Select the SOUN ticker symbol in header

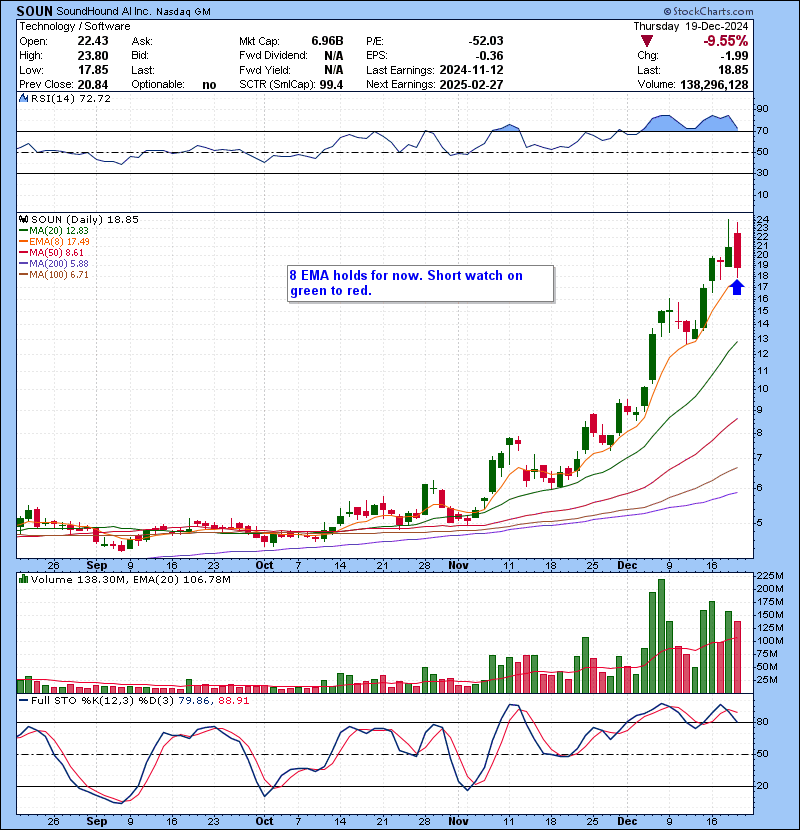pos(34,11)
